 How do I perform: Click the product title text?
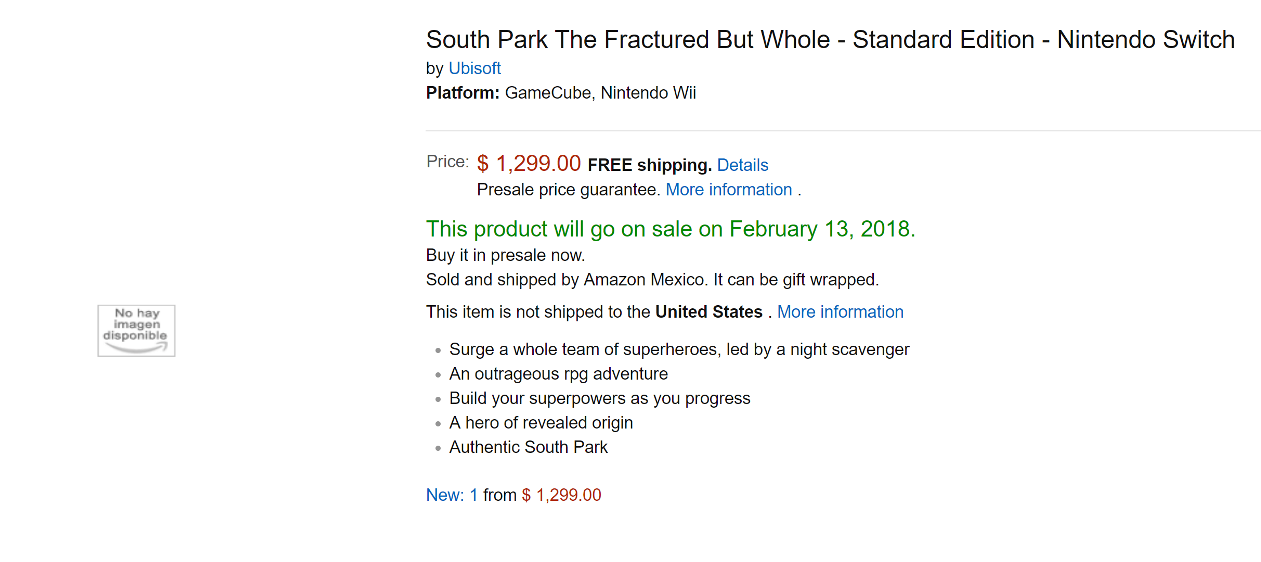[x=830, y=40]
